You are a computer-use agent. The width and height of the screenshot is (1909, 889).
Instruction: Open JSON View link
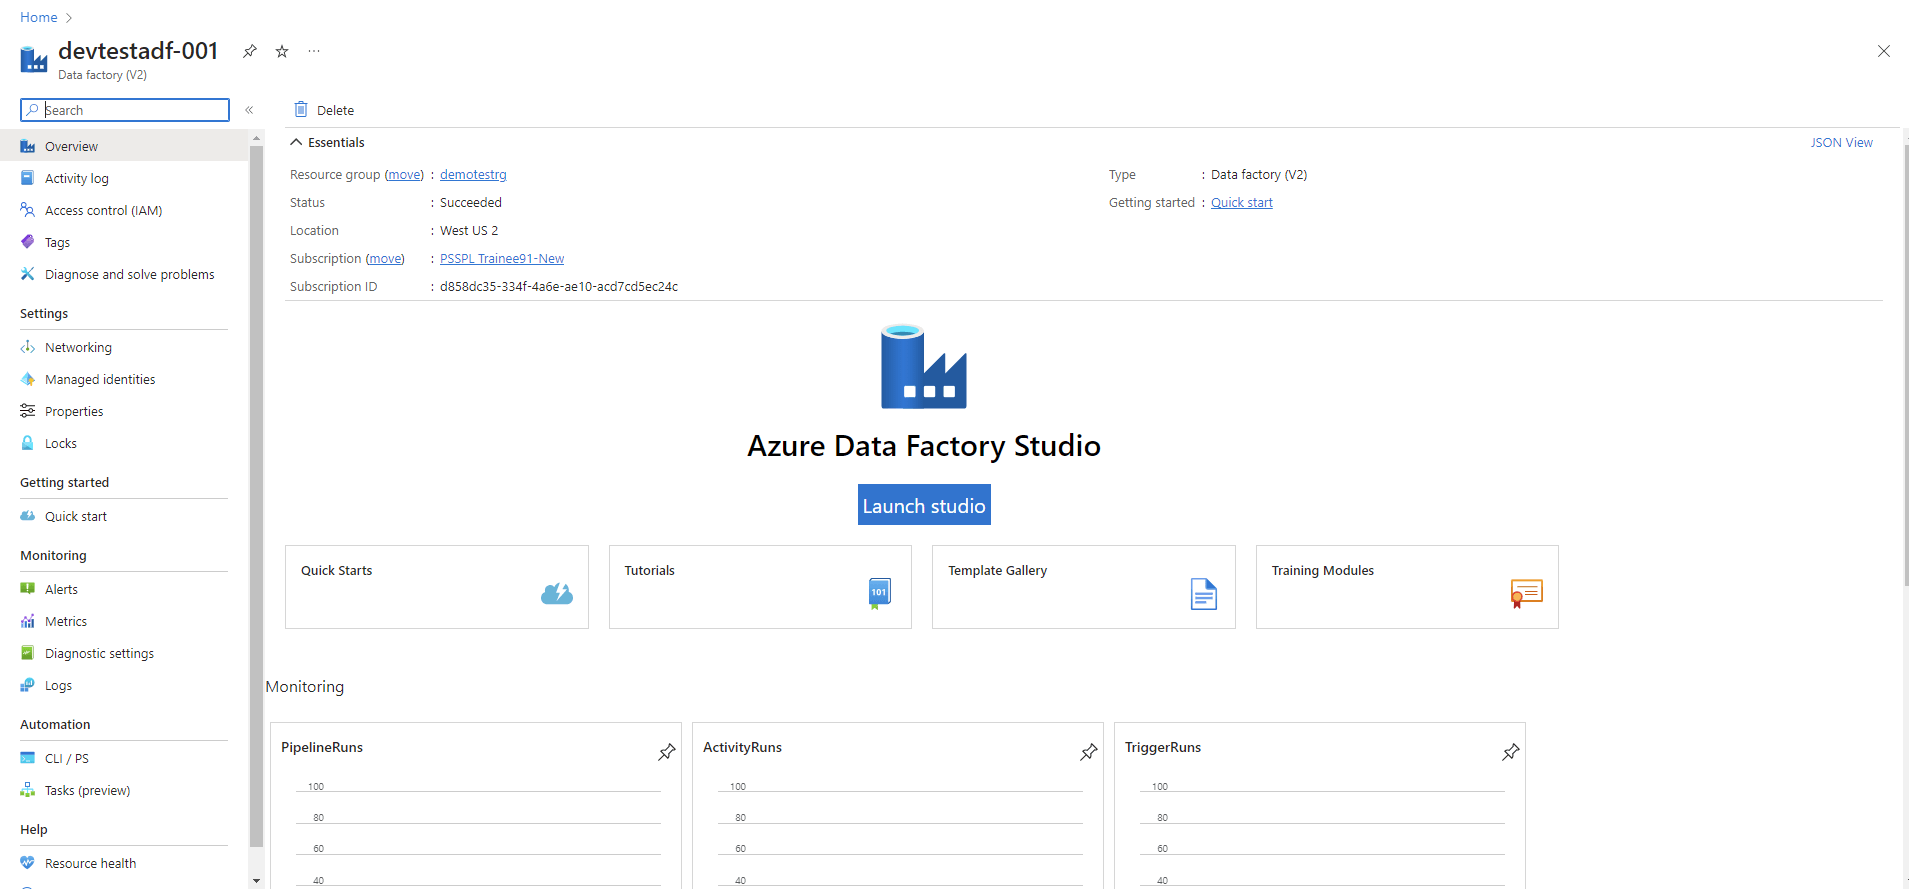click(x=1840, y=143)
